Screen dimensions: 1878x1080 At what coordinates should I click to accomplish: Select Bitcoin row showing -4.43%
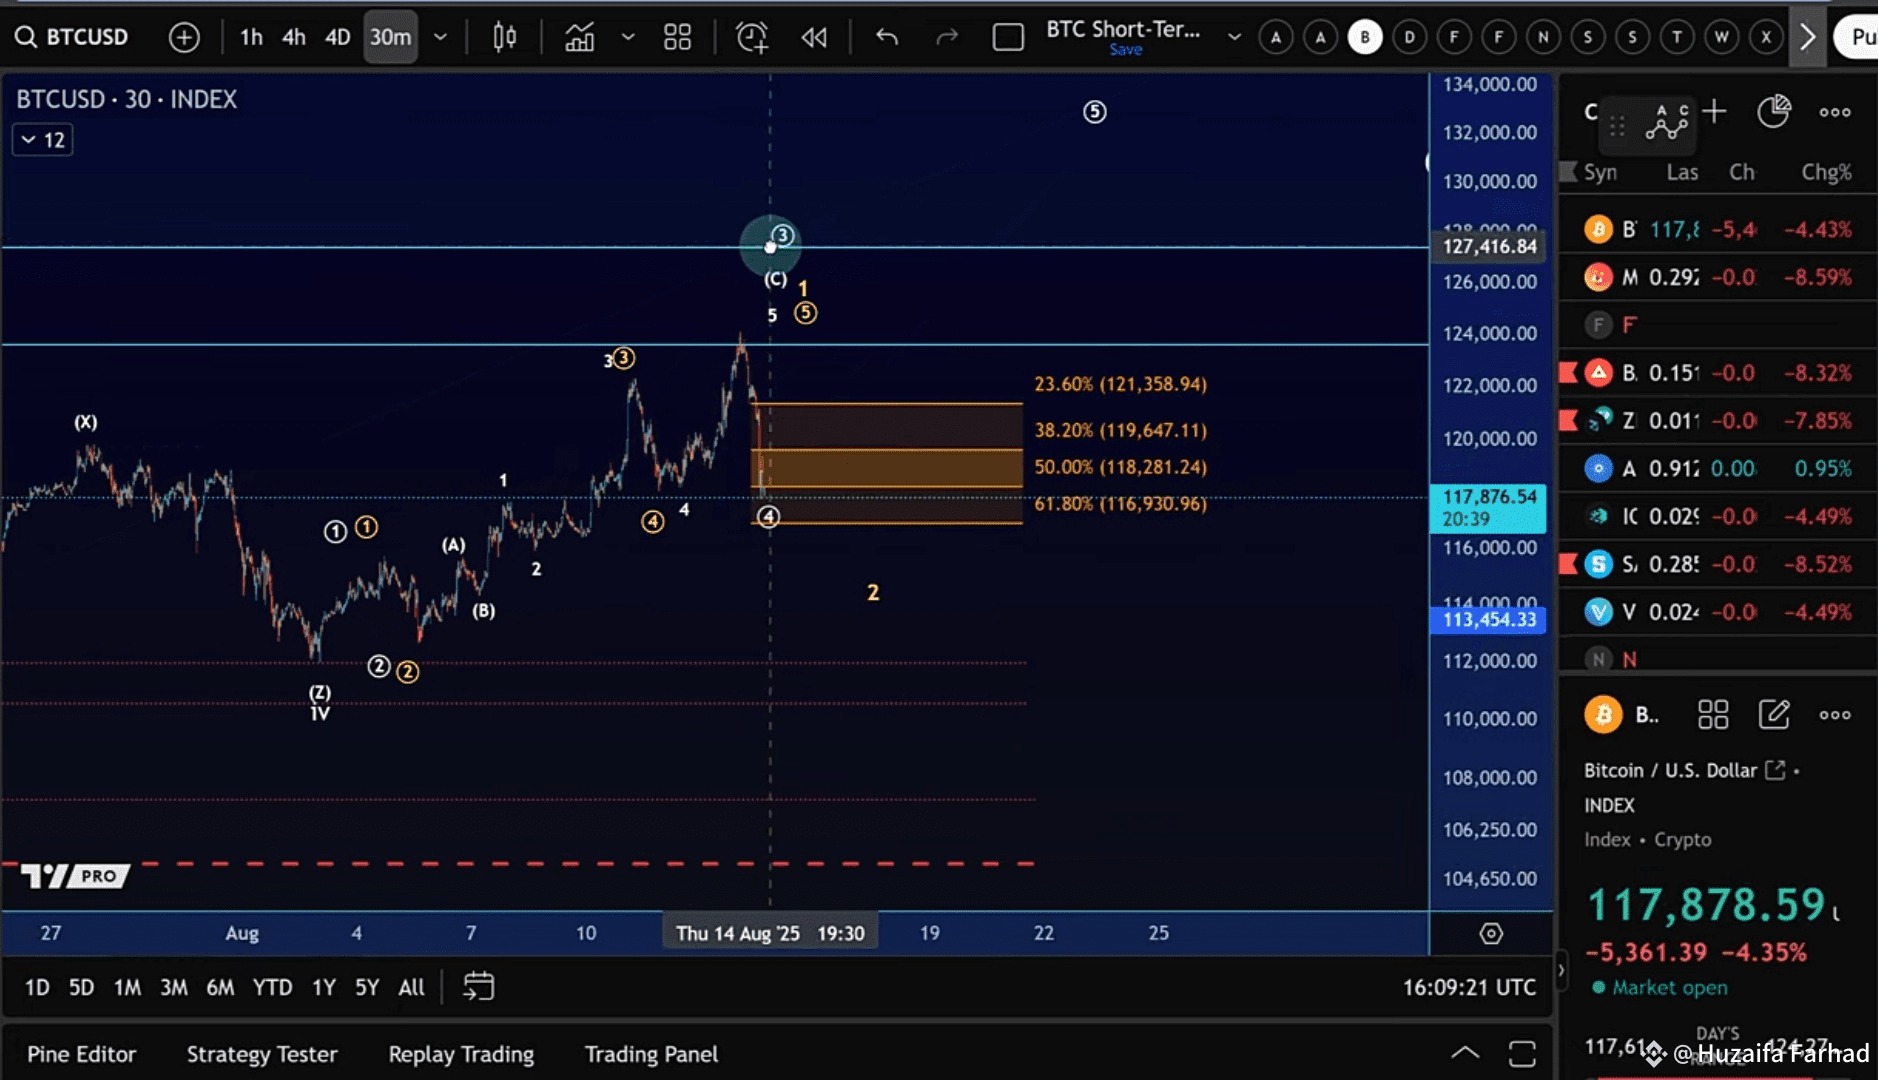click(x=1717, y=229)
